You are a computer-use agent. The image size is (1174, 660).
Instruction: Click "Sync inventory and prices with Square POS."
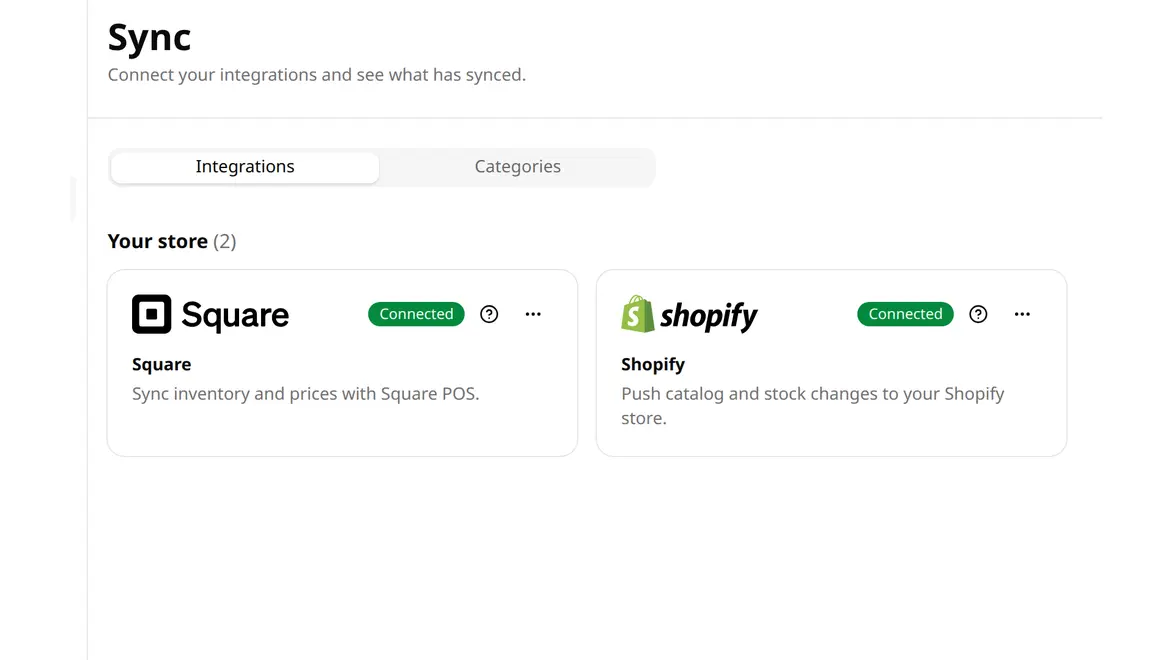[x=305, y=393]
